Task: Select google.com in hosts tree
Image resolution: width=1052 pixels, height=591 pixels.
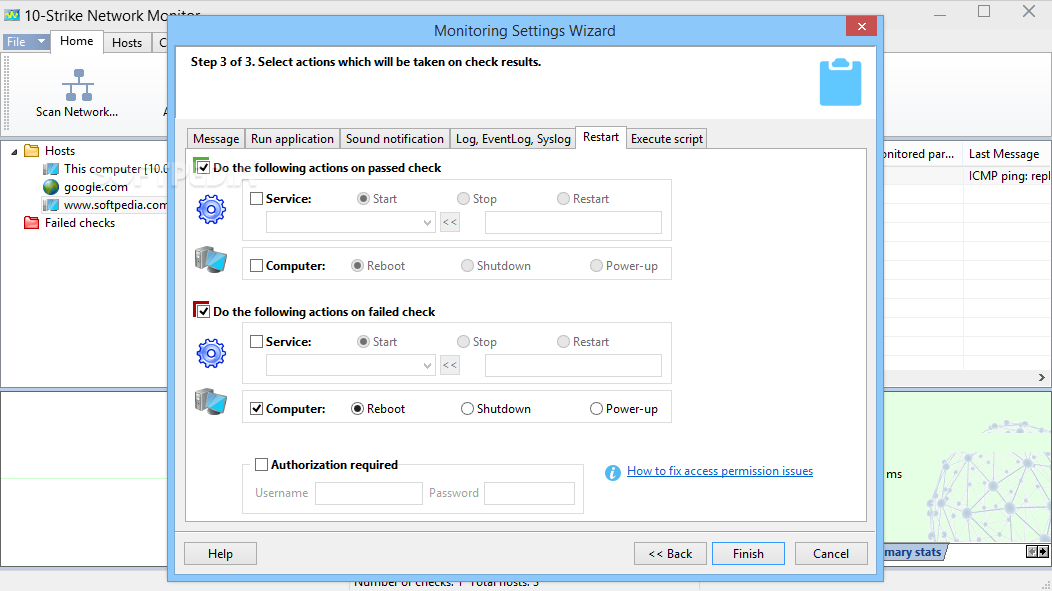Action: coord(95,186)
